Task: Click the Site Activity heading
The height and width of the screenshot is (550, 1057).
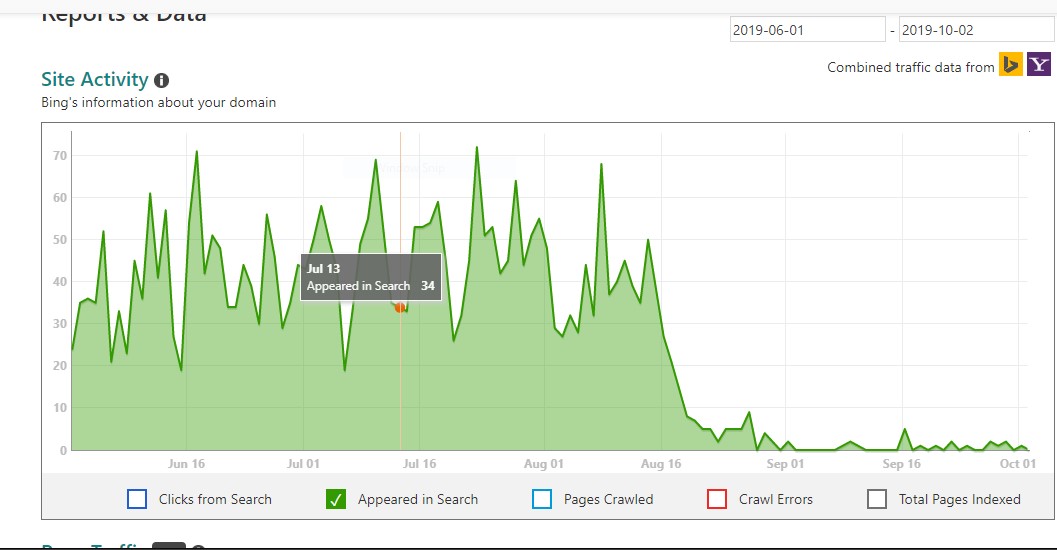Action: coord(94,80)
